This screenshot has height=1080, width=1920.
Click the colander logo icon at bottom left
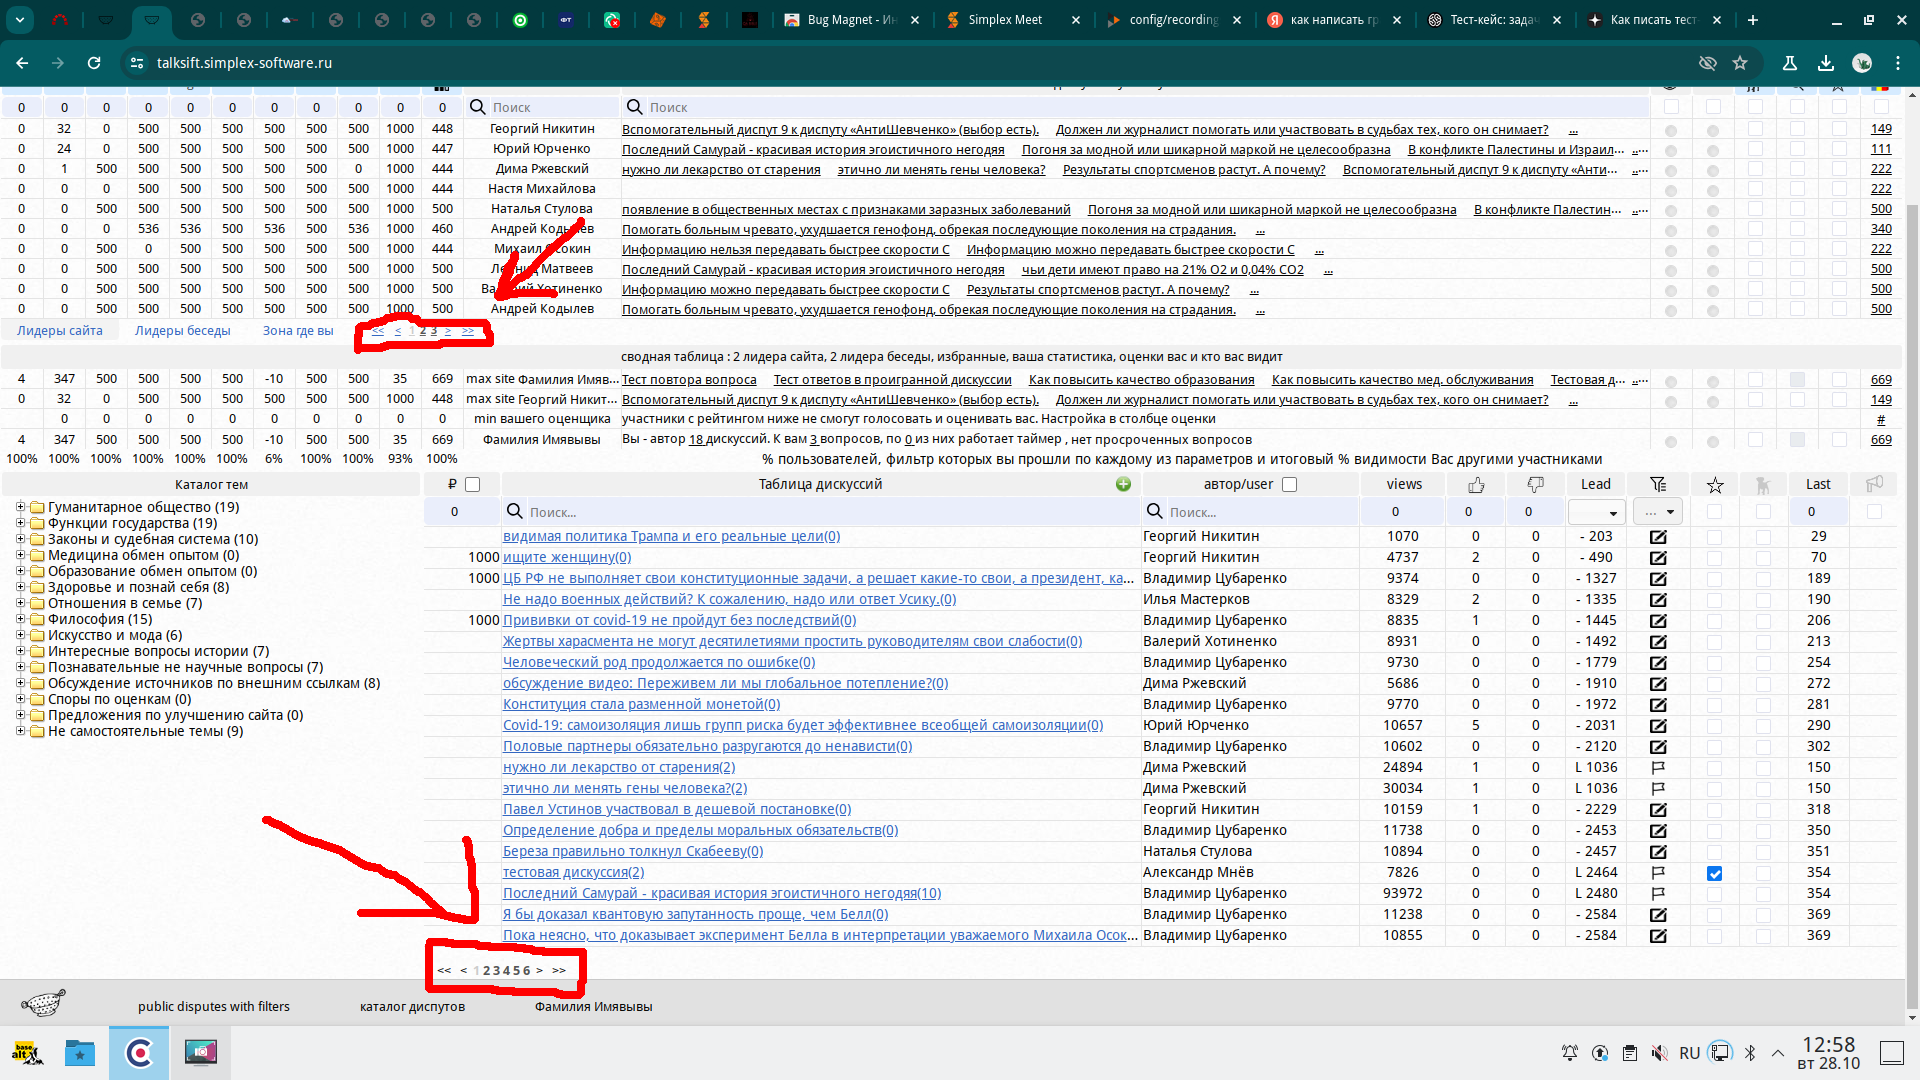click(43, 1002)
